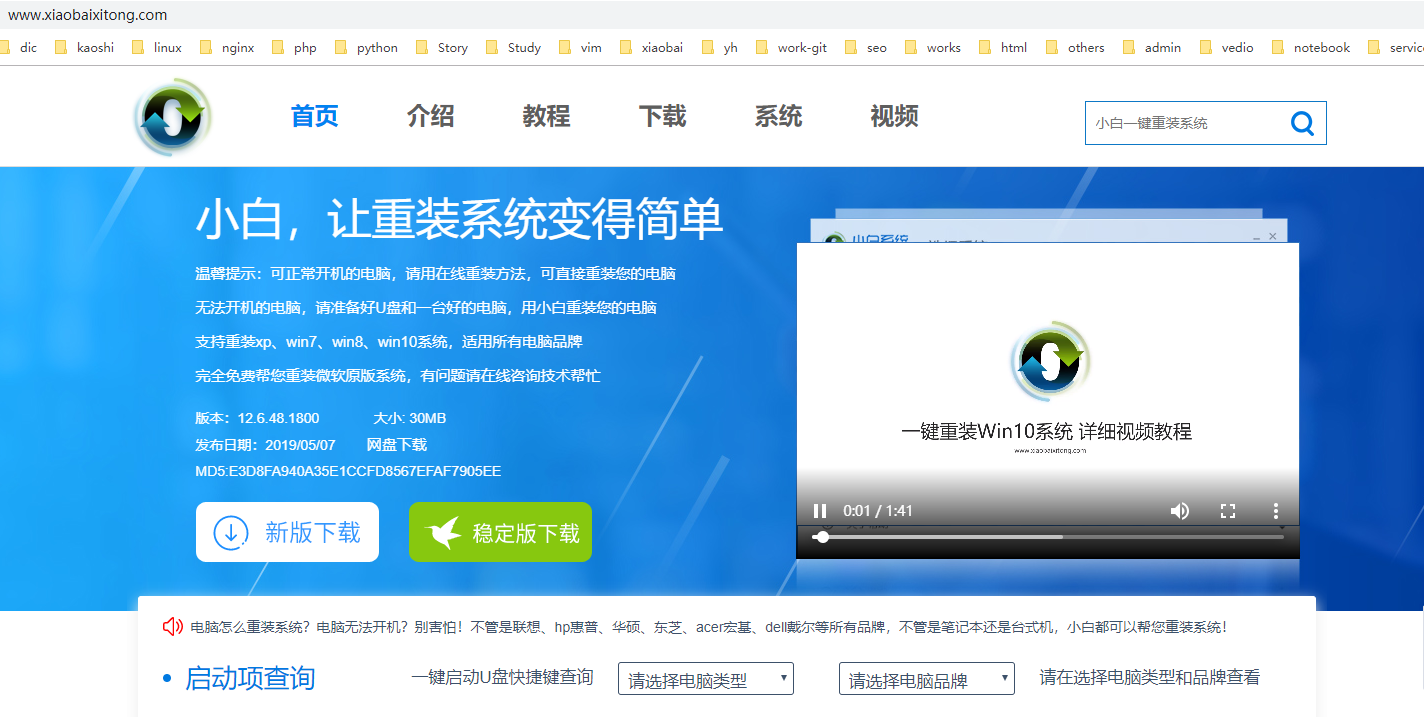Image resolution: width=1424 pixels, height=717 pixels.
Task: Select the 教程 navigation item
Action: 546,116
